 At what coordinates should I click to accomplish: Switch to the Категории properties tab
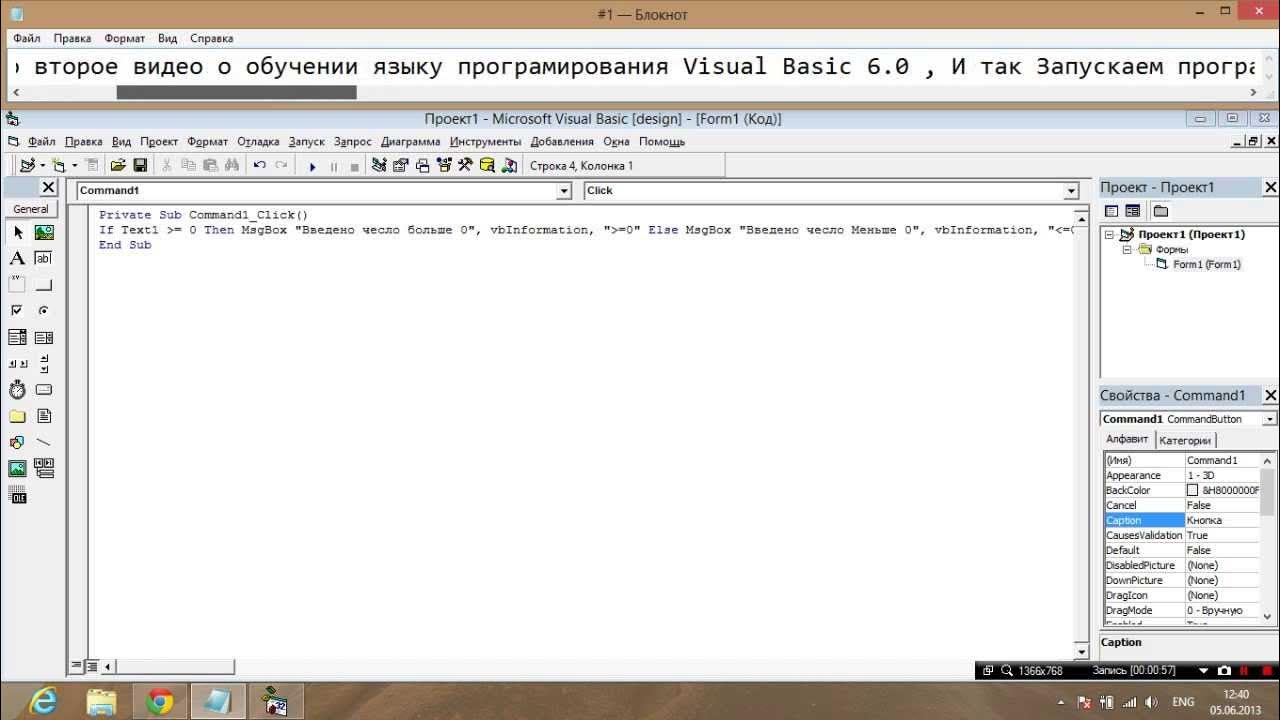(1185, 441)
